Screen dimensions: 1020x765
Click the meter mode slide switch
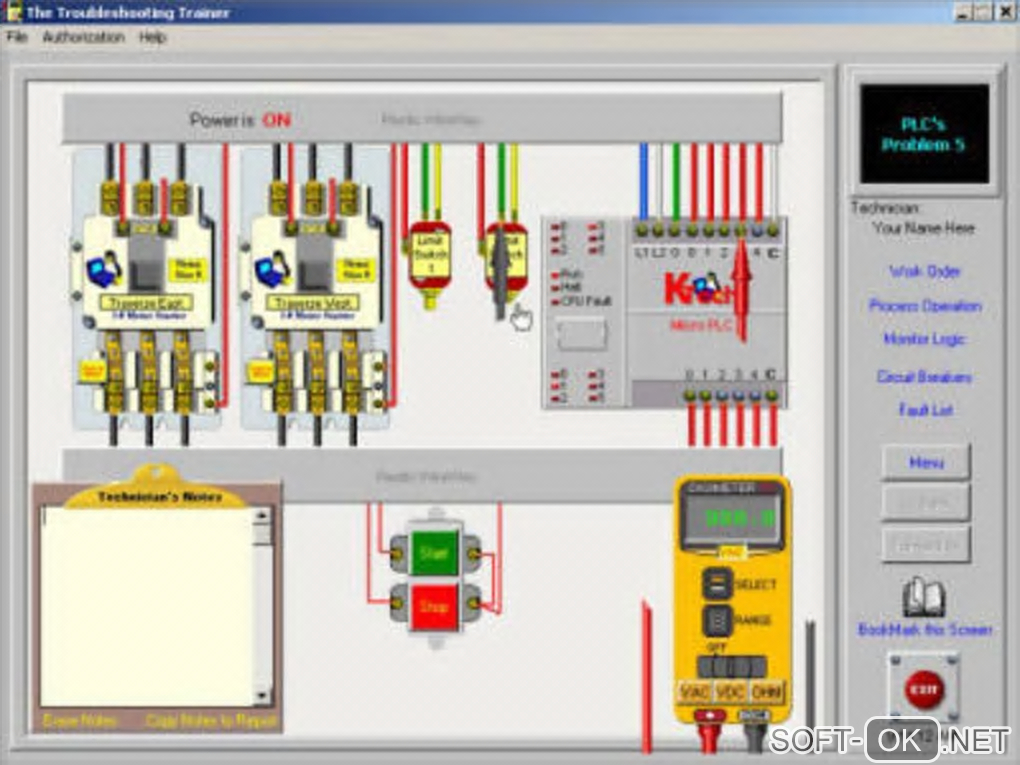click(x=732, y=667)
